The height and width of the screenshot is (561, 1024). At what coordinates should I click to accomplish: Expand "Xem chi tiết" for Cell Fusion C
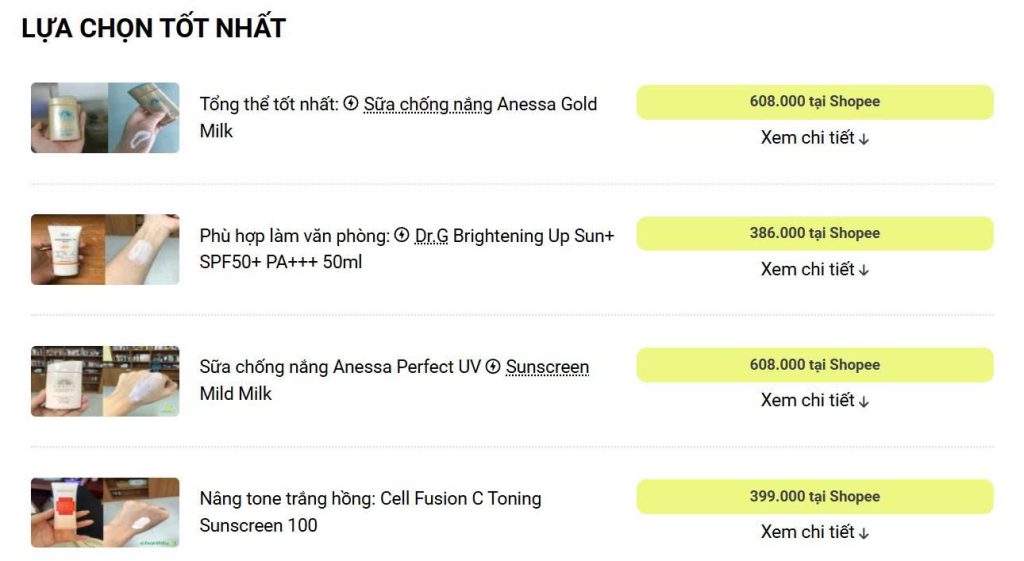815,532
